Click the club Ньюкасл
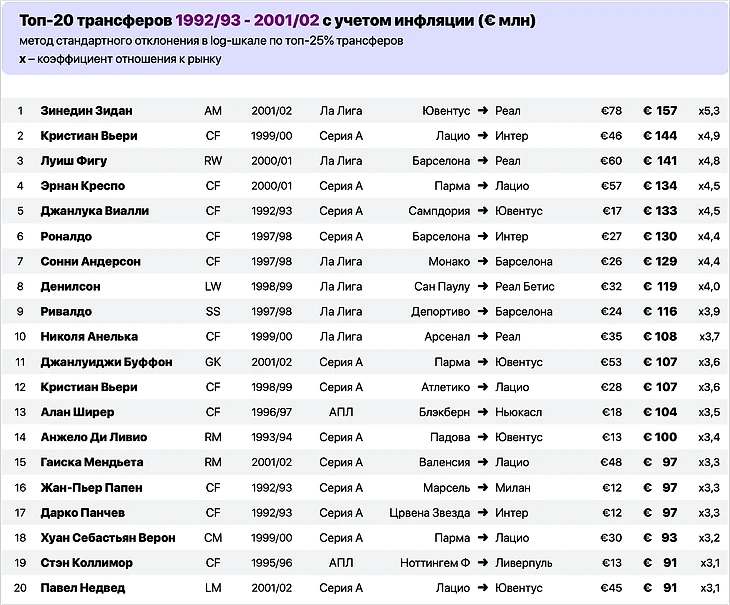 coord(519,412)
